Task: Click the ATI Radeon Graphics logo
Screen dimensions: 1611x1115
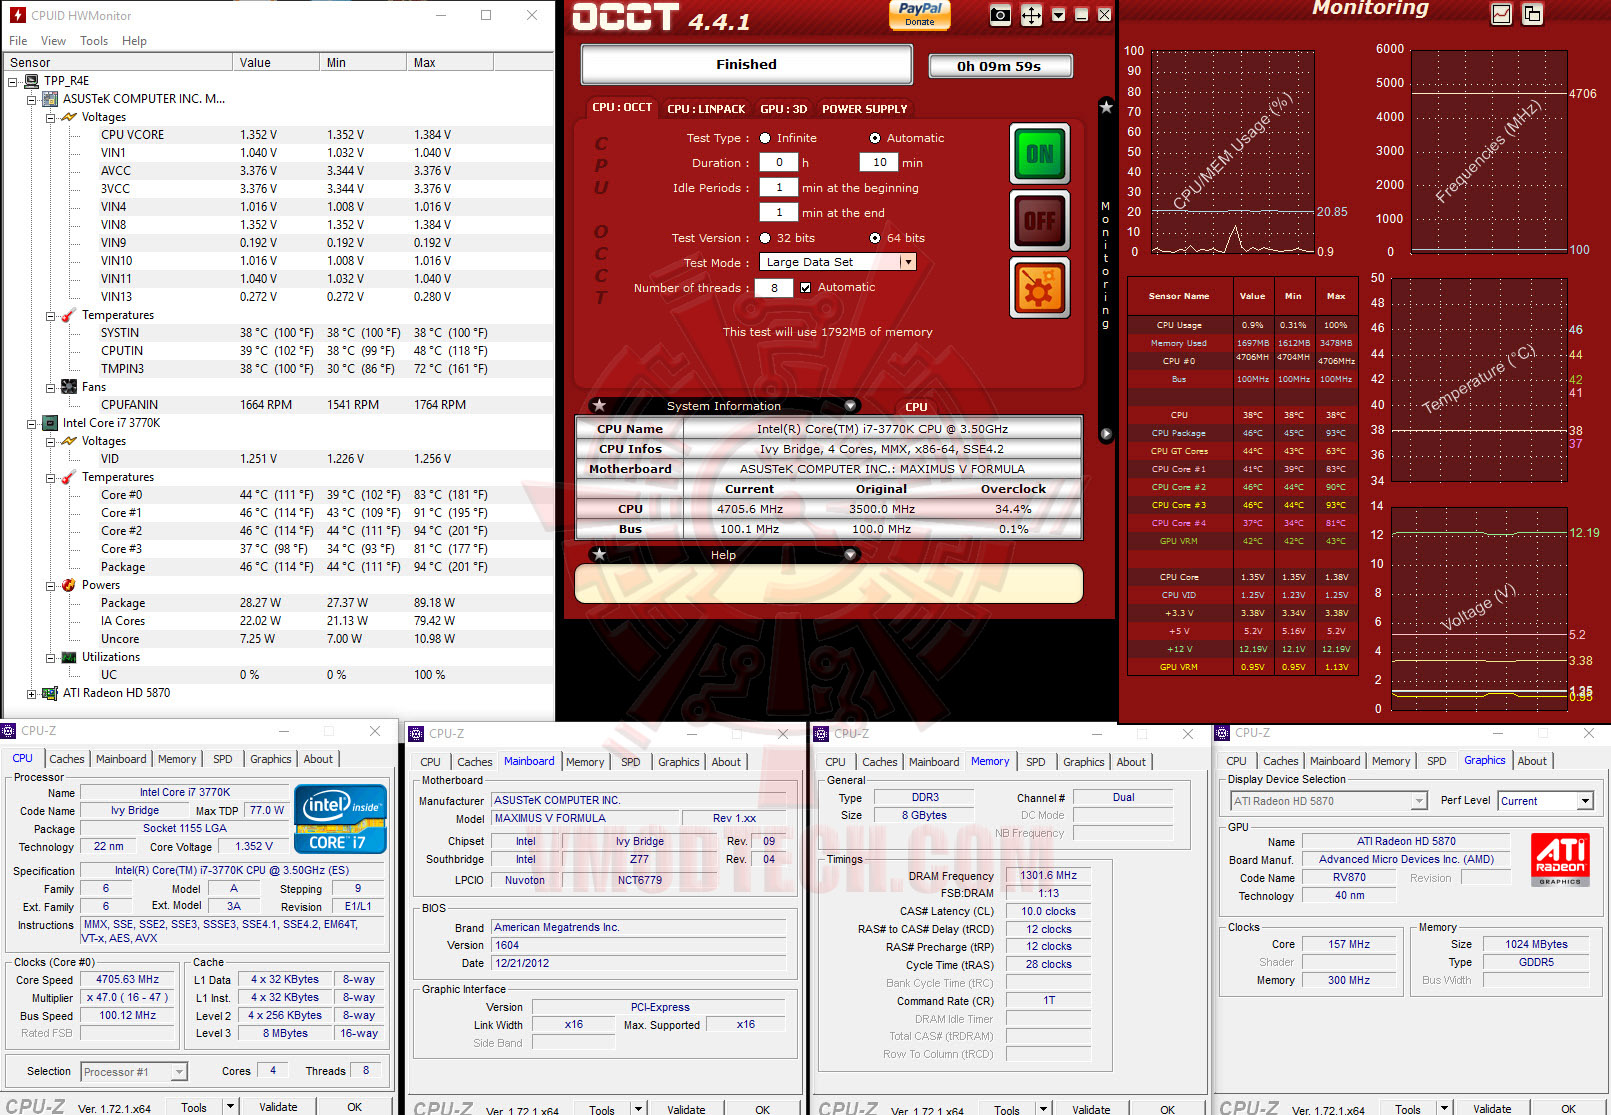Action: click(1560, 861)
